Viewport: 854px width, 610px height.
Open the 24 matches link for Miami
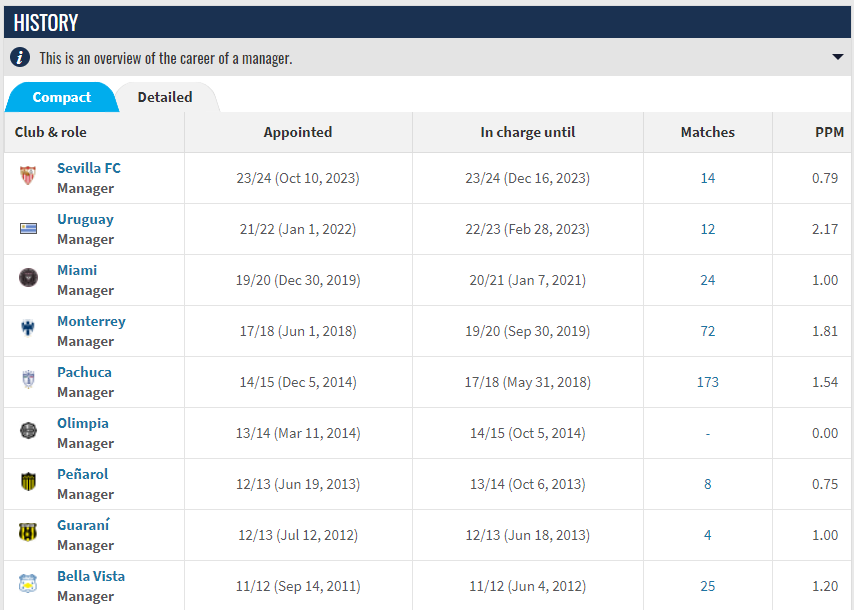708,280
